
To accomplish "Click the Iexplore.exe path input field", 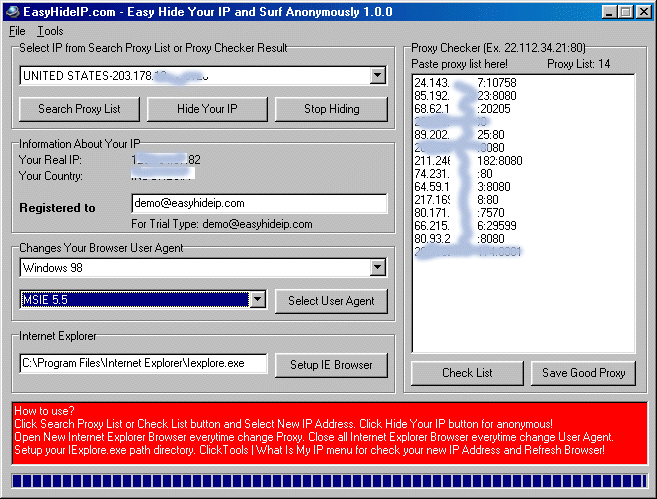I will (x=143, y=363).
